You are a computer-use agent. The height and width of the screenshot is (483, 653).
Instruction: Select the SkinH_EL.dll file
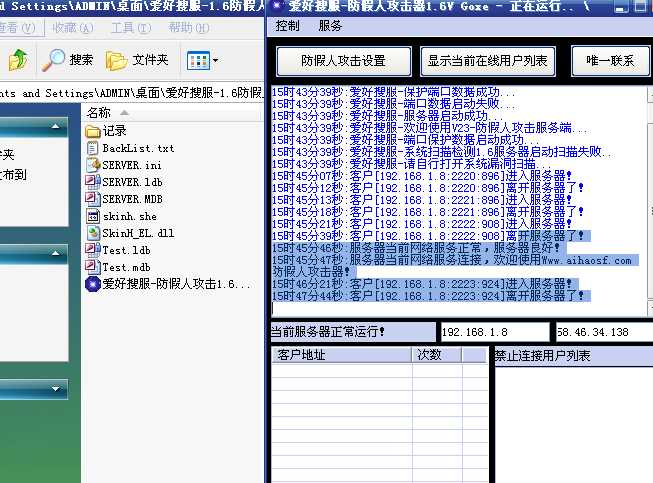92,233
